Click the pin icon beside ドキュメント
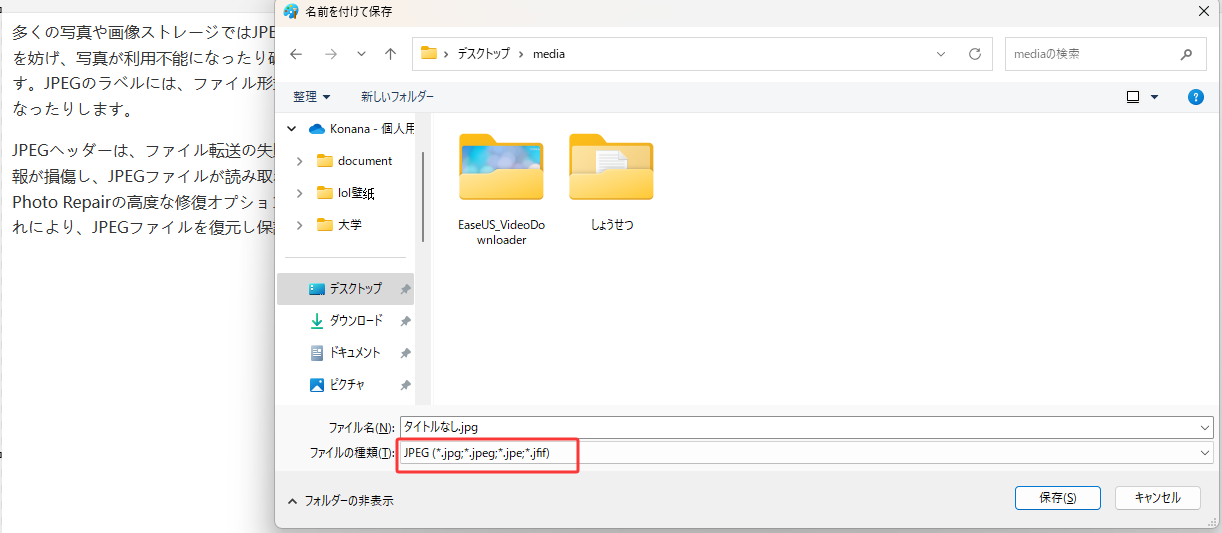This screenshot has width=1222, height=533. [405, 353]
